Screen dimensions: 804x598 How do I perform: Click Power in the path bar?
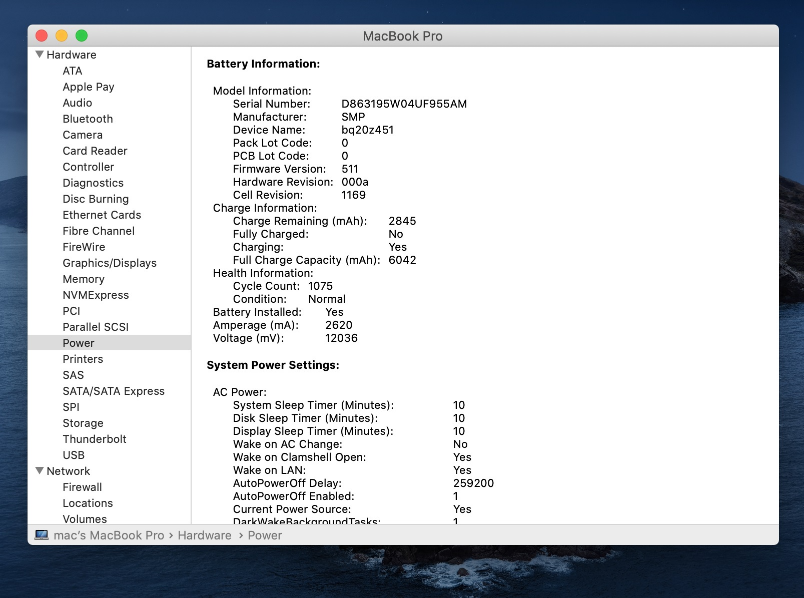265,535
